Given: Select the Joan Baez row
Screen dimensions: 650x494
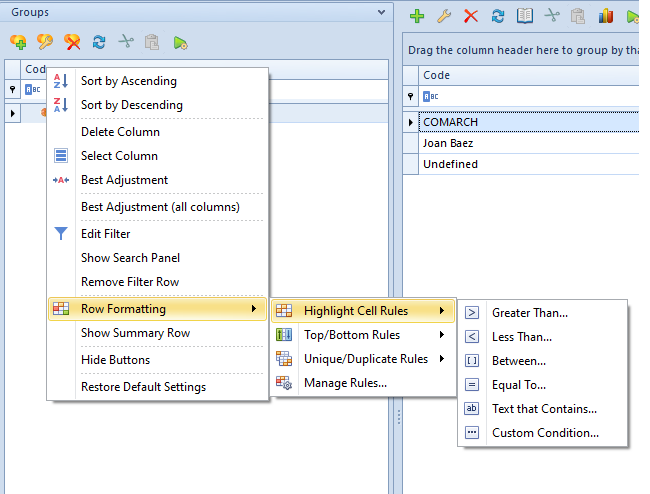Looking at the screenshot, I should [x=529, y=143].
